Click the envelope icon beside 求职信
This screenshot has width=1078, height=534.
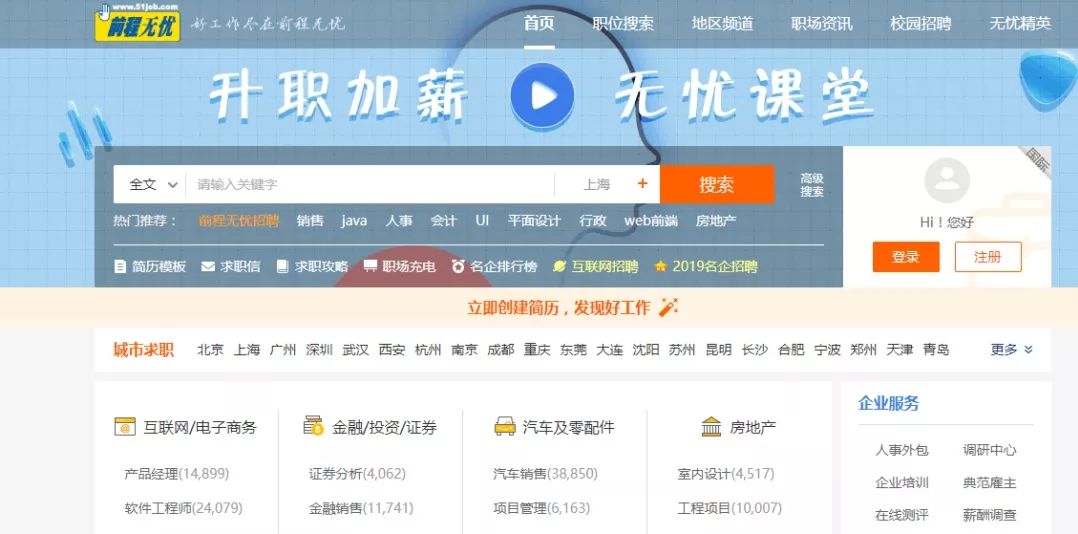208,267
